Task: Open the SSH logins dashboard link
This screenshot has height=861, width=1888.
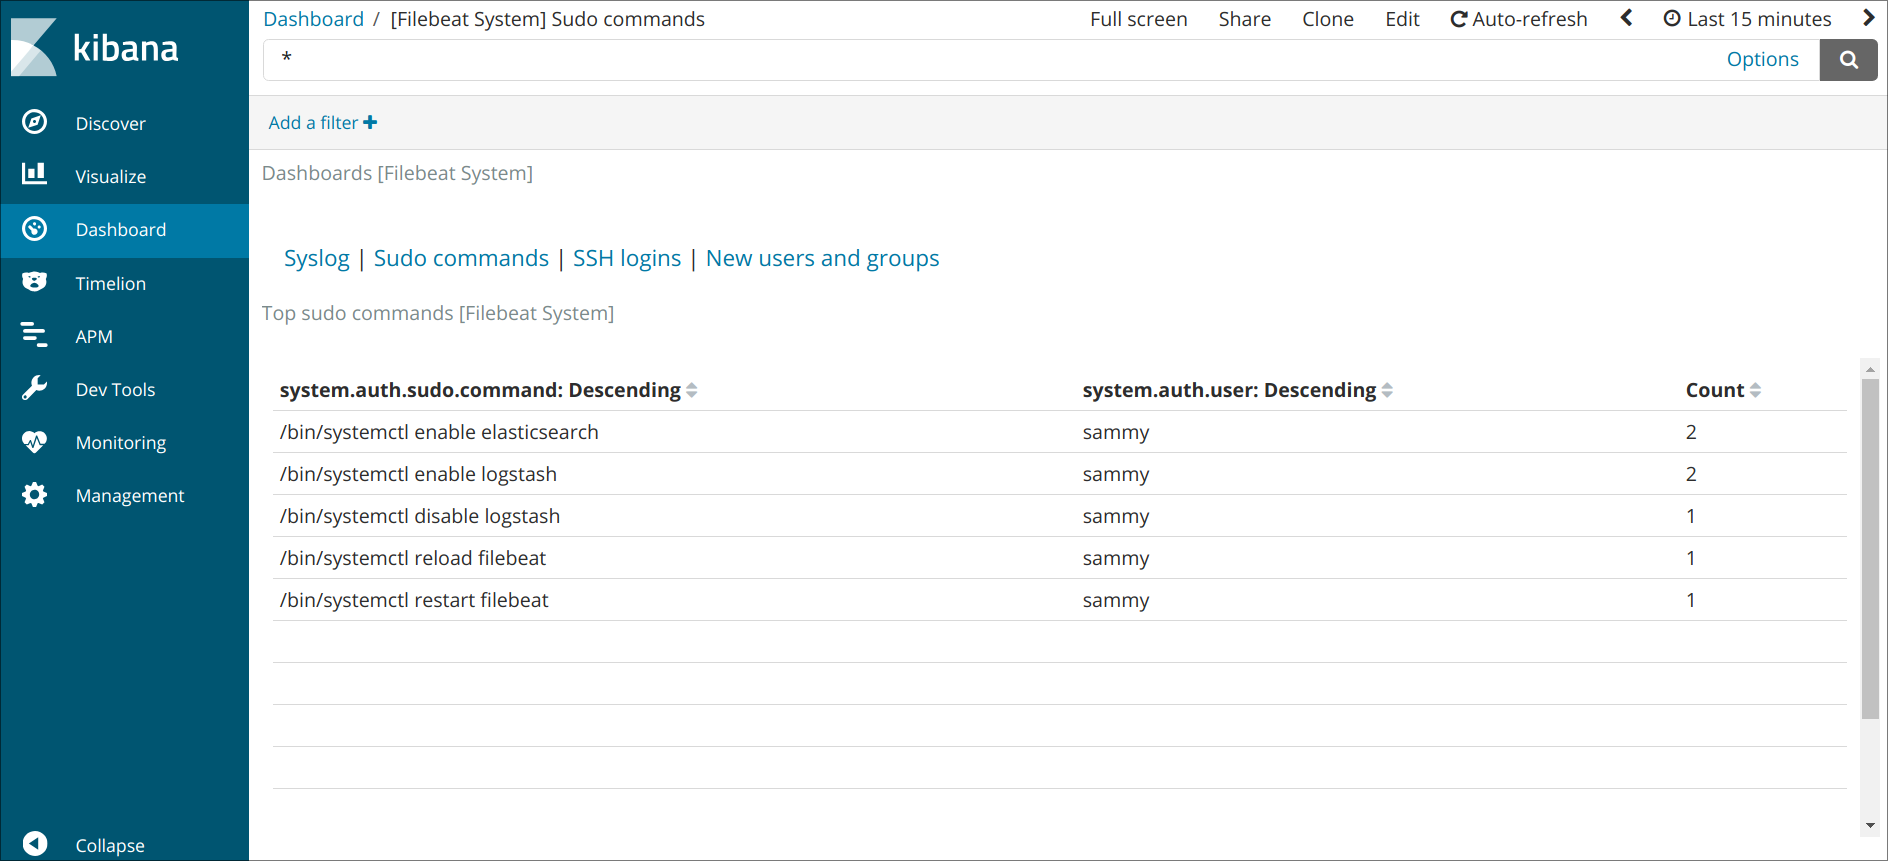Action: coord(626,258)
